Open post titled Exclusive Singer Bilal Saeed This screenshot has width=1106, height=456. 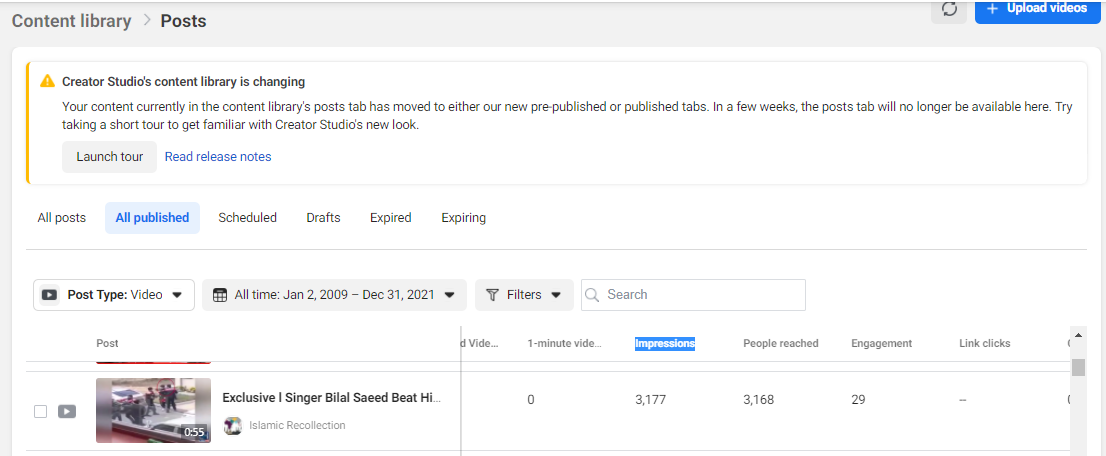[332, 398]
